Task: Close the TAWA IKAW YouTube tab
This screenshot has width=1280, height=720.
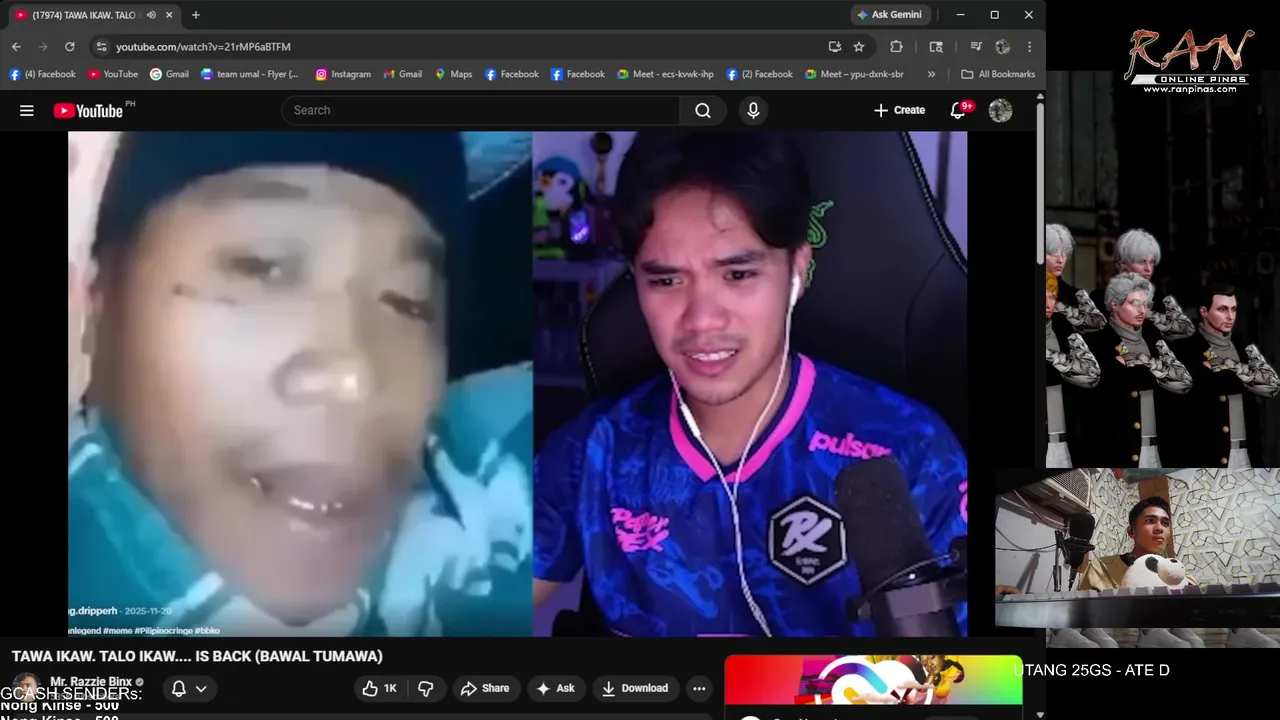Action: (x=169, y=15)
